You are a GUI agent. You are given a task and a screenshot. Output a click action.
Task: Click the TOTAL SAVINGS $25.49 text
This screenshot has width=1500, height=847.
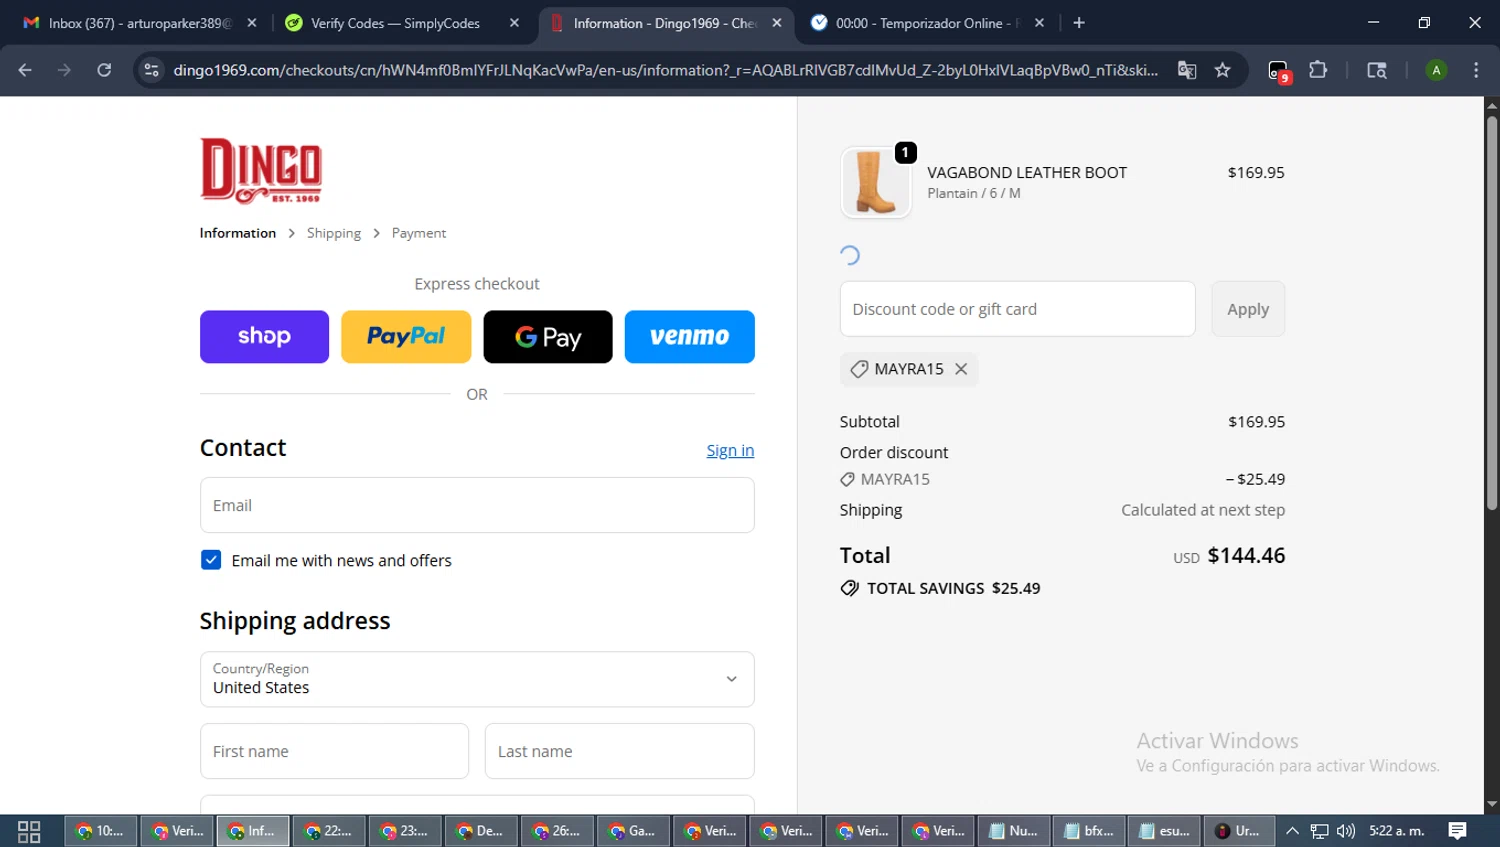(x=953, y=588)
